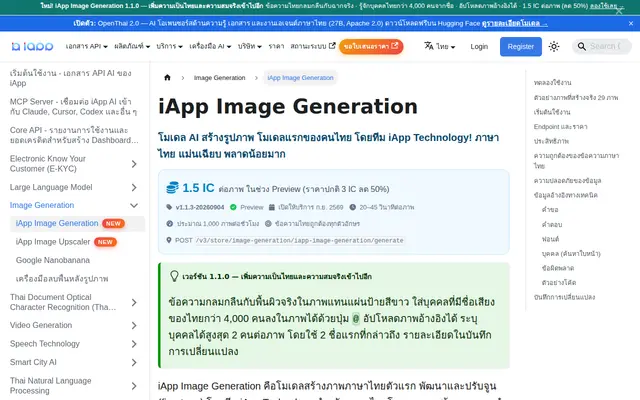Viewport: 640px width, 400px height.
Task: Click iApp Image Generation breadcrumb chip
Action: (300, 78)
